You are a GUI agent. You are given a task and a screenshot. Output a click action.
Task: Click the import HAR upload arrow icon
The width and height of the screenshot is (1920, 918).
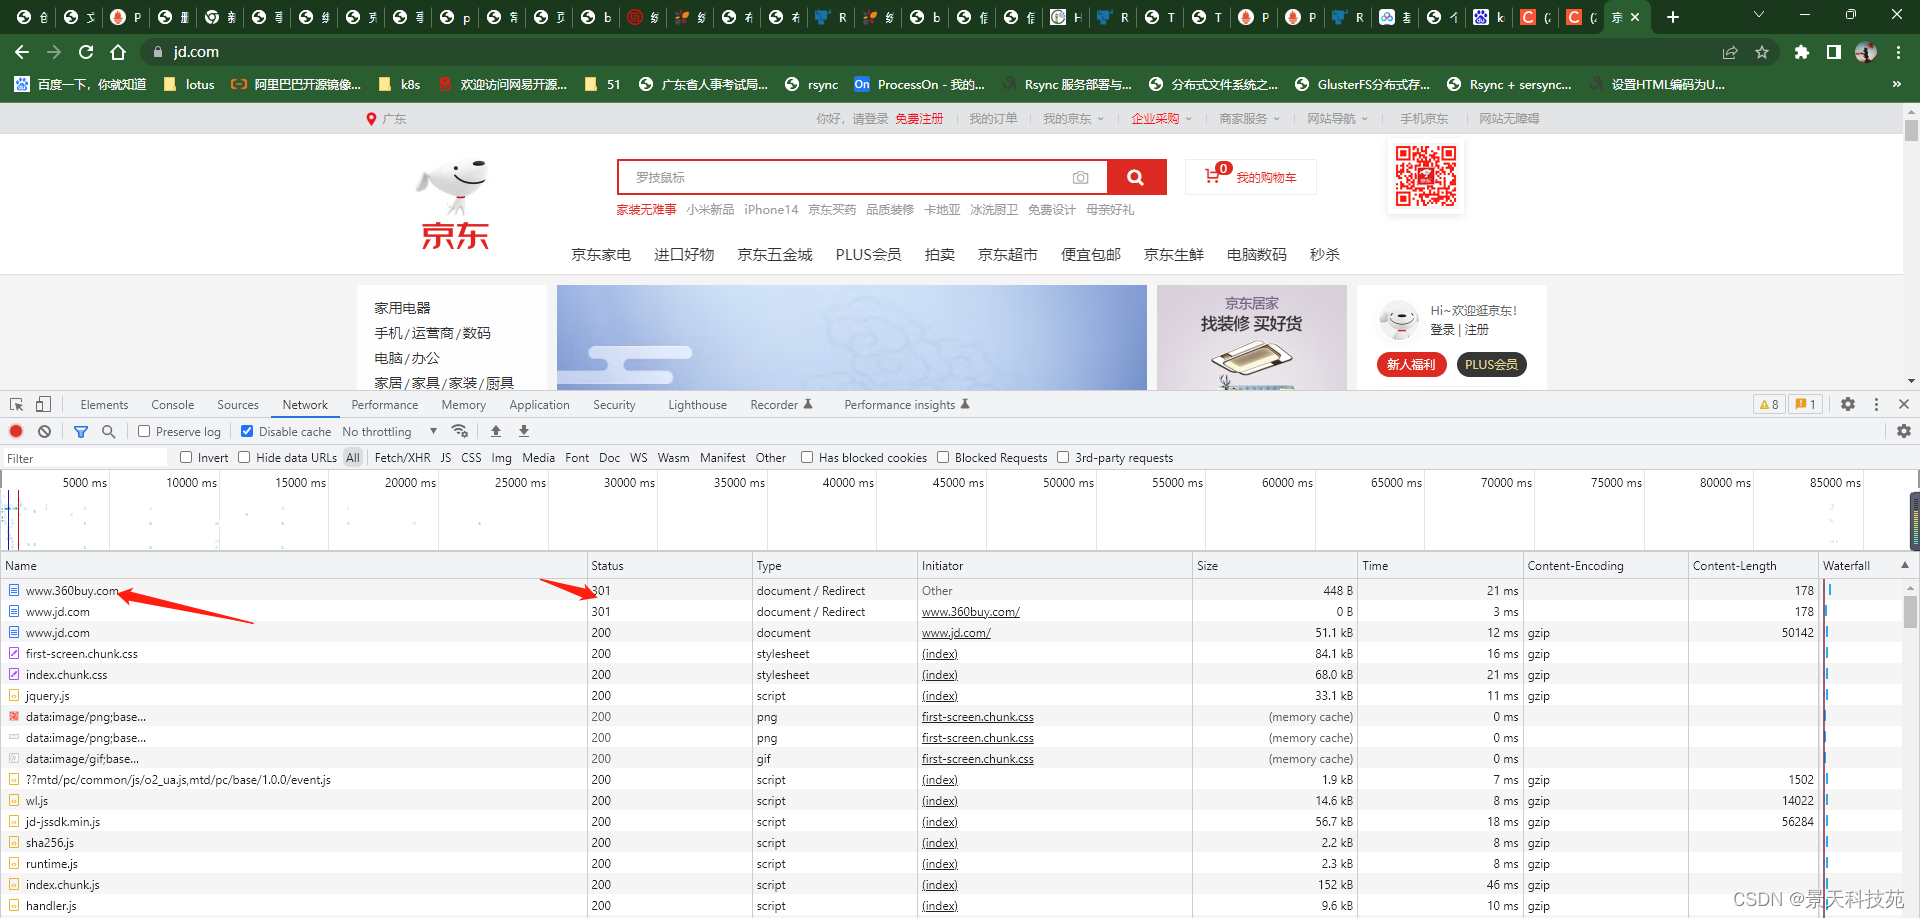pyautogui.click(x=496, y=431)
